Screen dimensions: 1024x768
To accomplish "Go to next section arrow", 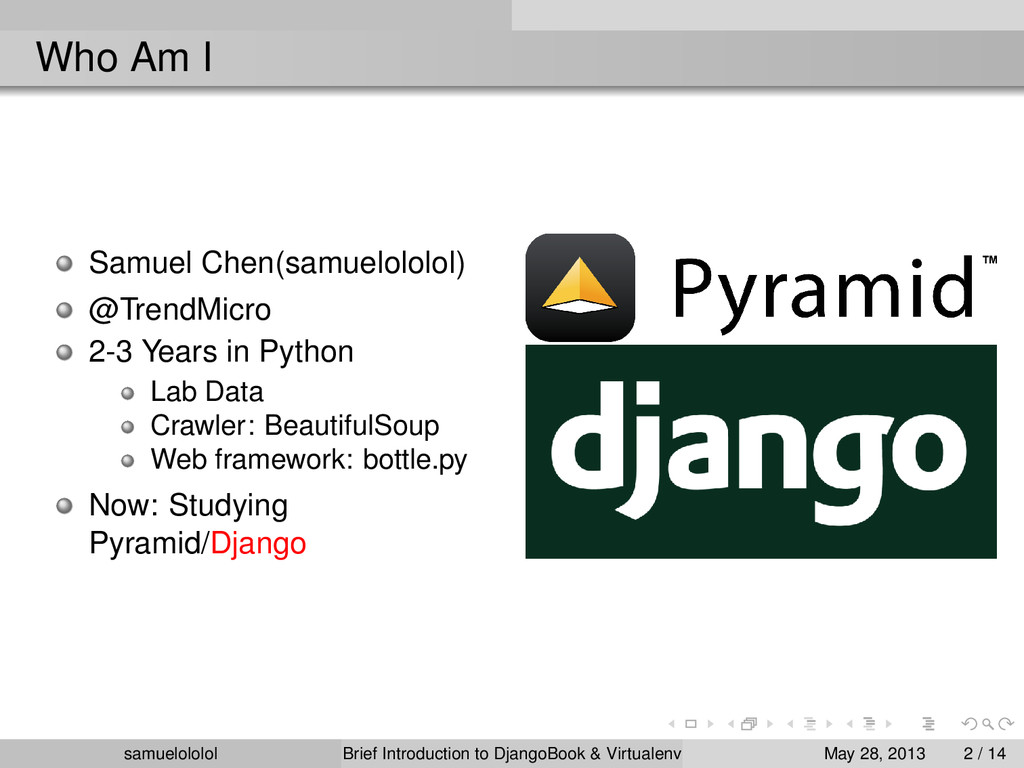I will pos(889,724).
